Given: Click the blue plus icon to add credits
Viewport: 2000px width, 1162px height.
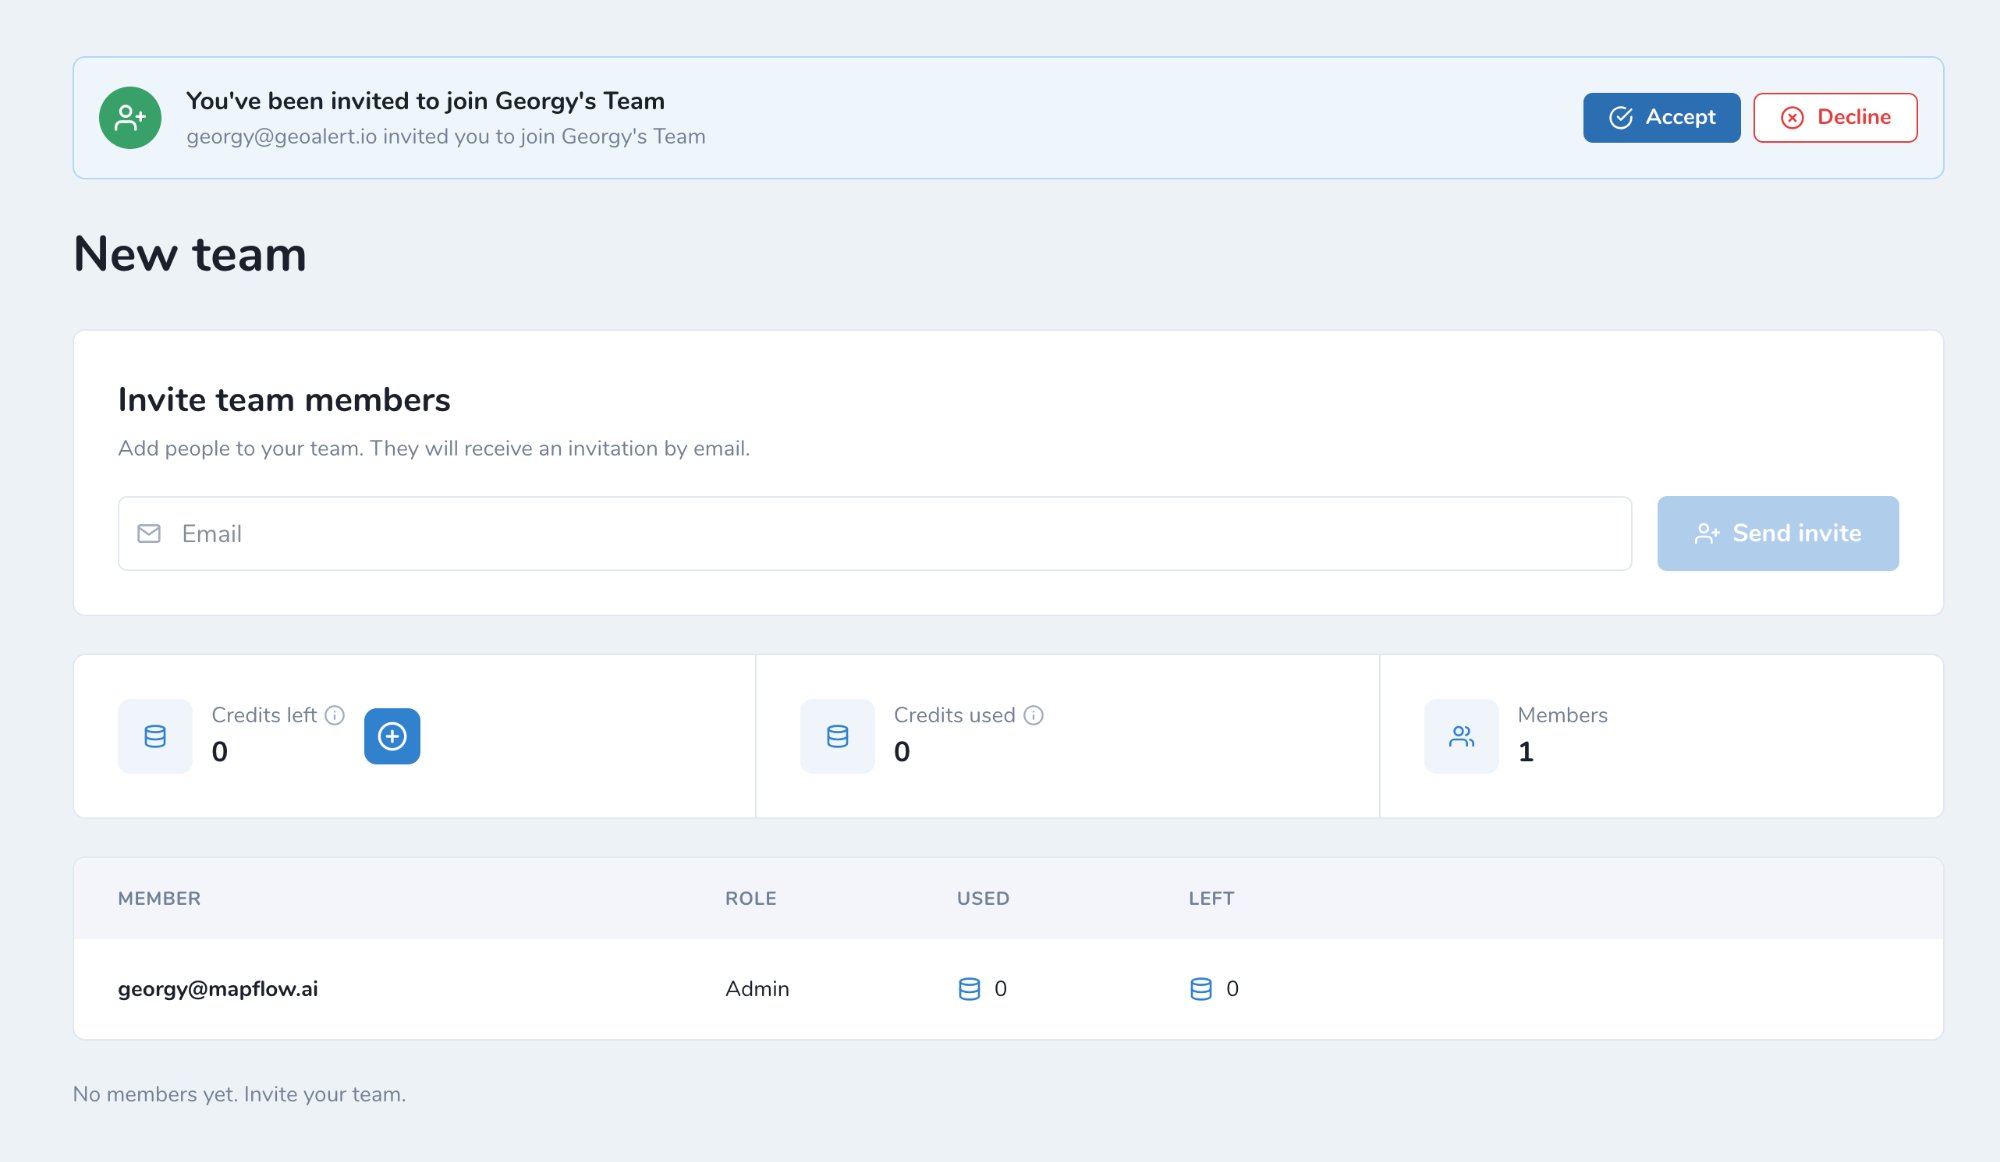Looking at the screenshot, I should pos(392,736).
